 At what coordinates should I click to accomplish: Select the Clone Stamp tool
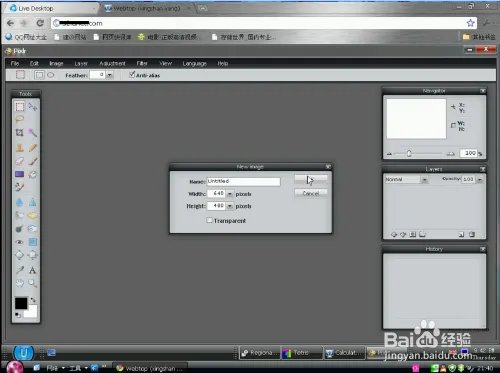point(20,147)
